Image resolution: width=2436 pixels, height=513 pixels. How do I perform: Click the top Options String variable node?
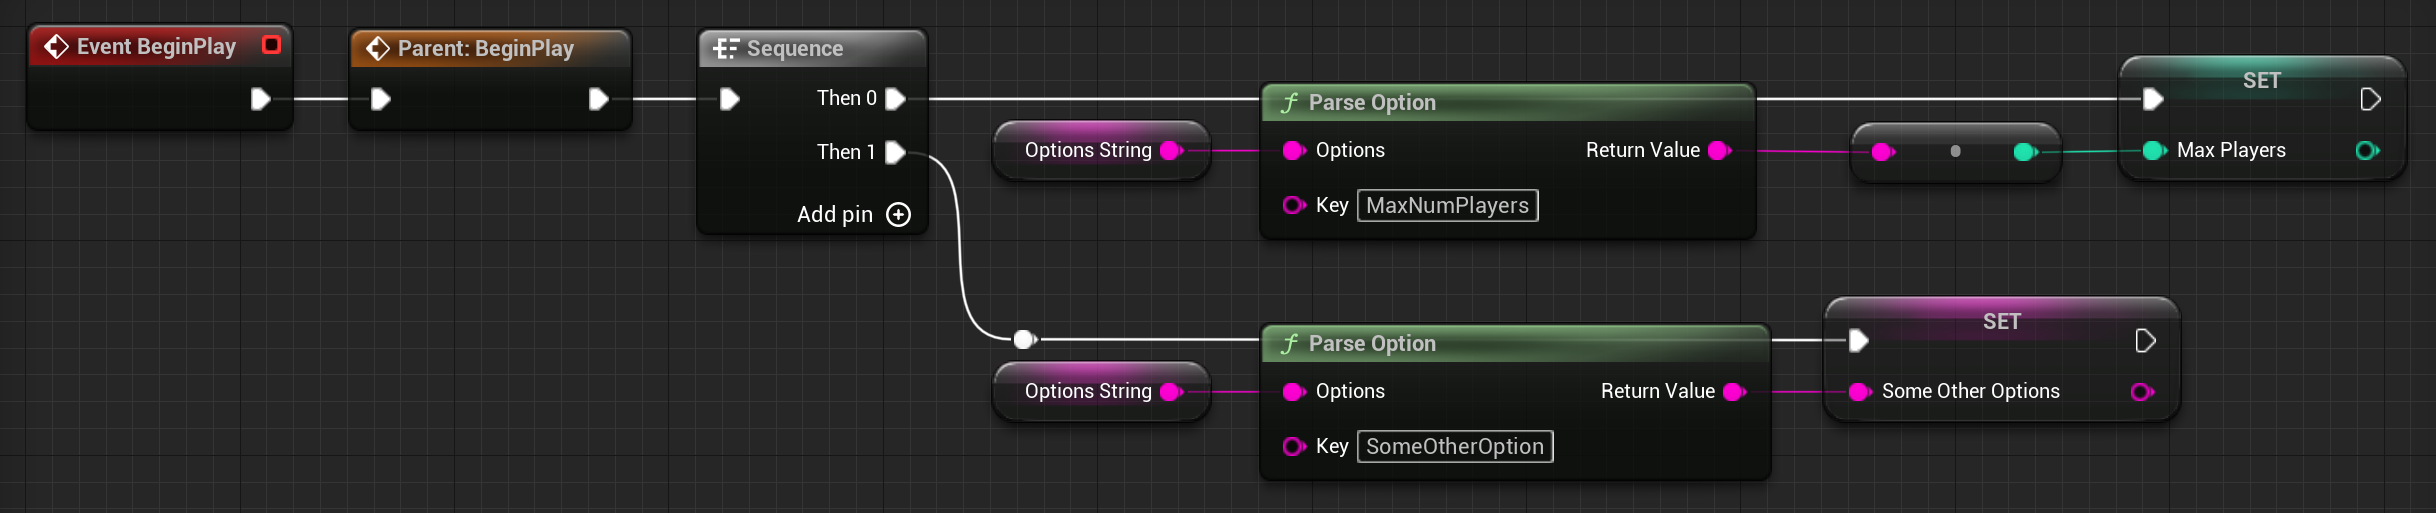pyautogui.click(x=1101, y=151)
